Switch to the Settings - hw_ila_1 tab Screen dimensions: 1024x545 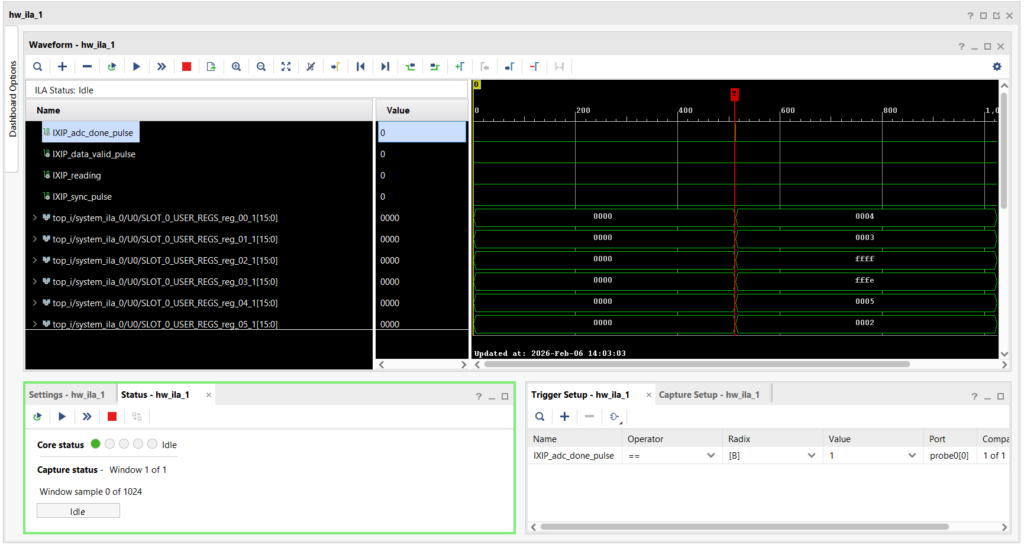67,395
